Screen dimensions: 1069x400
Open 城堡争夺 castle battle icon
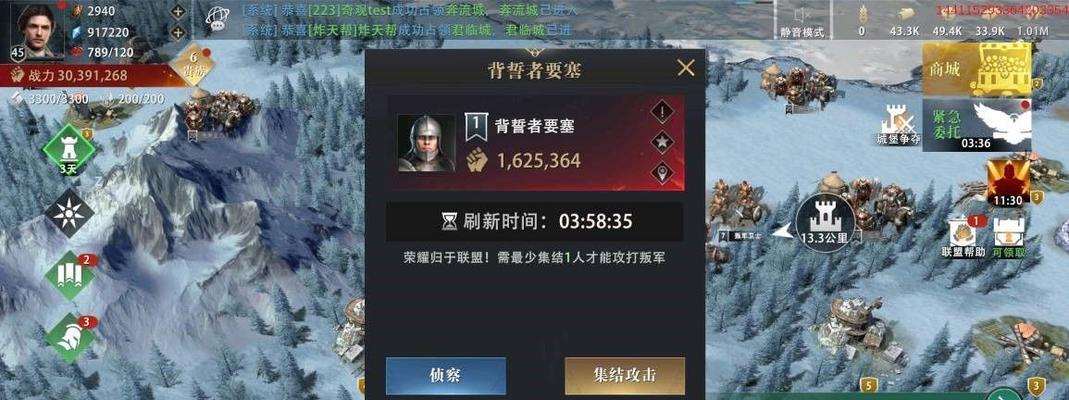[x=898, y=126]
